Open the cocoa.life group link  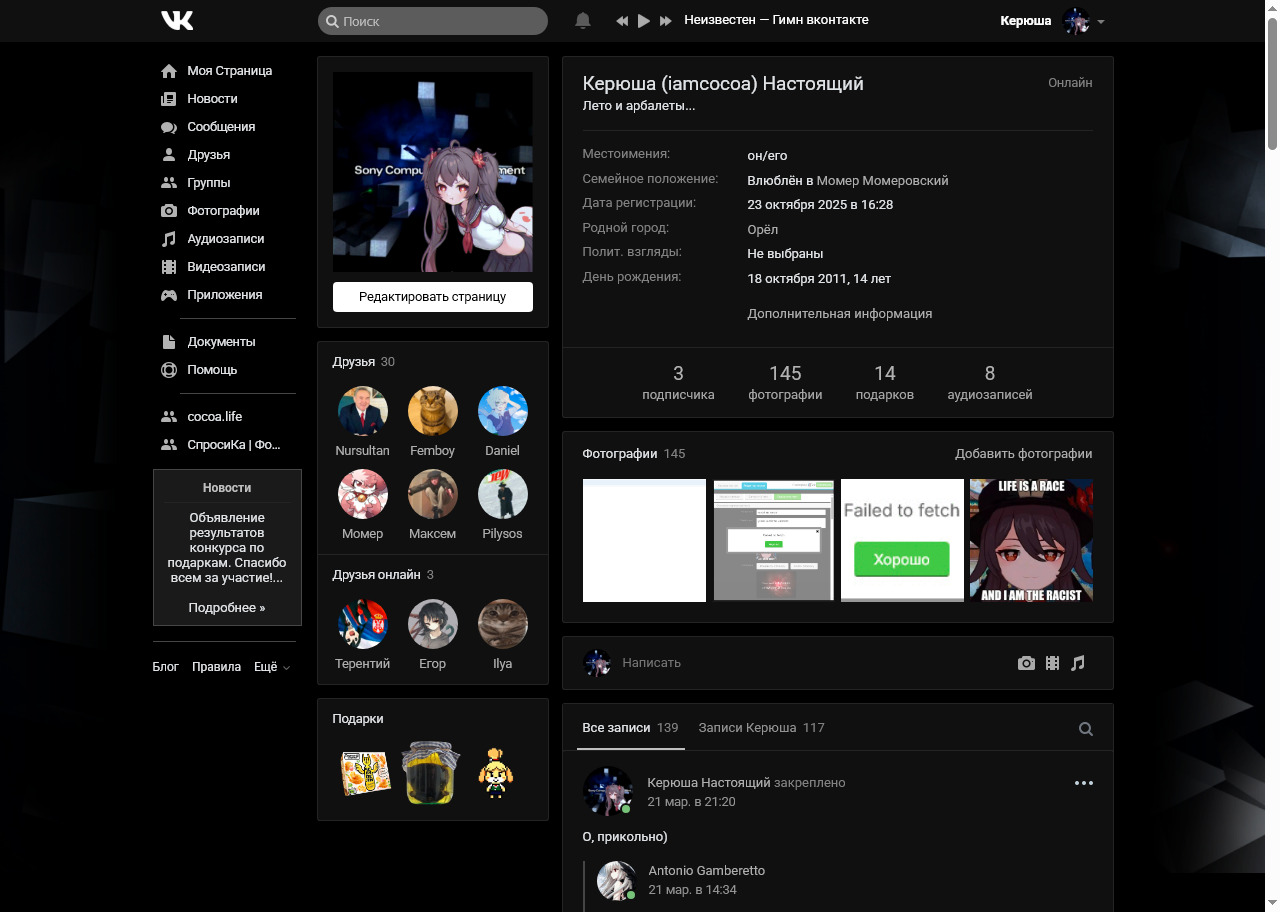pos(215,417)
